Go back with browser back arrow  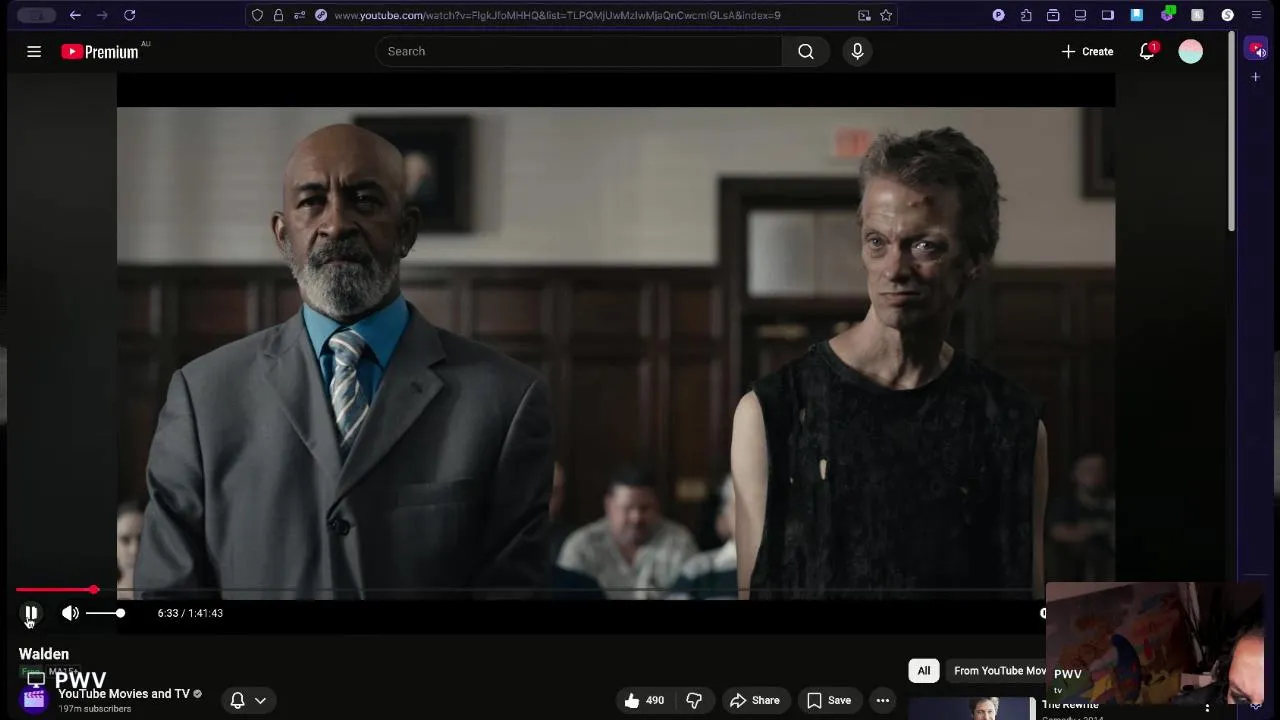point(75,15)
